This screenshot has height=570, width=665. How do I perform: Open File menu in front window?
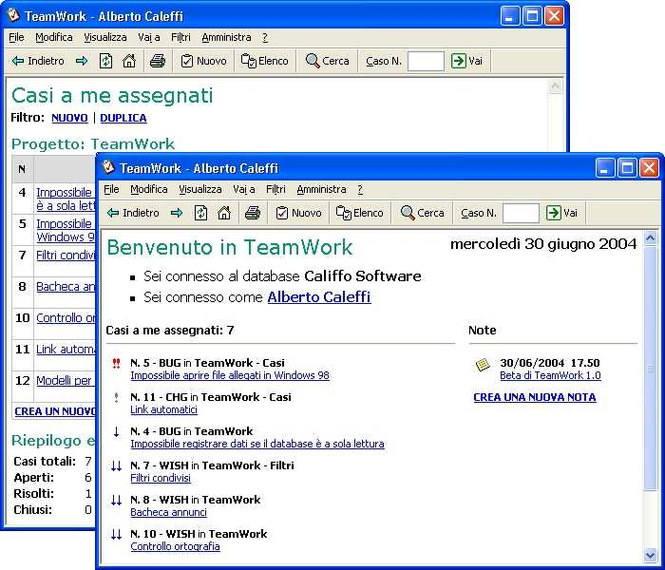click(x=112, y=190)
